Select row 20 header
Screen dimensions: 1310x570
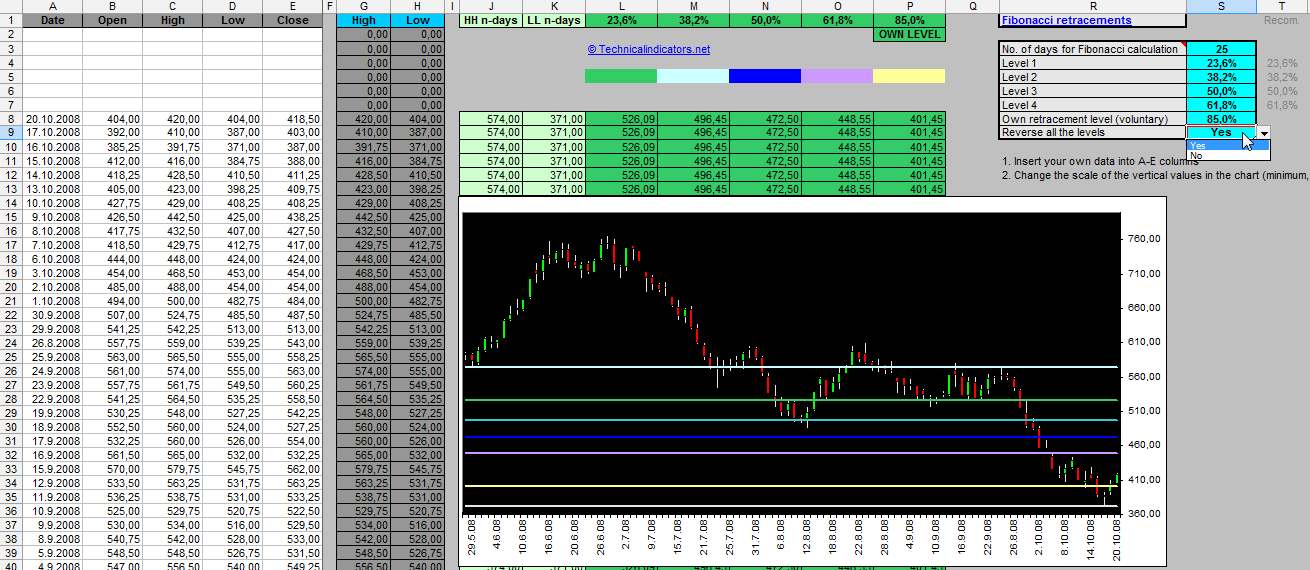pyautogui.click(x=10, y=287)
